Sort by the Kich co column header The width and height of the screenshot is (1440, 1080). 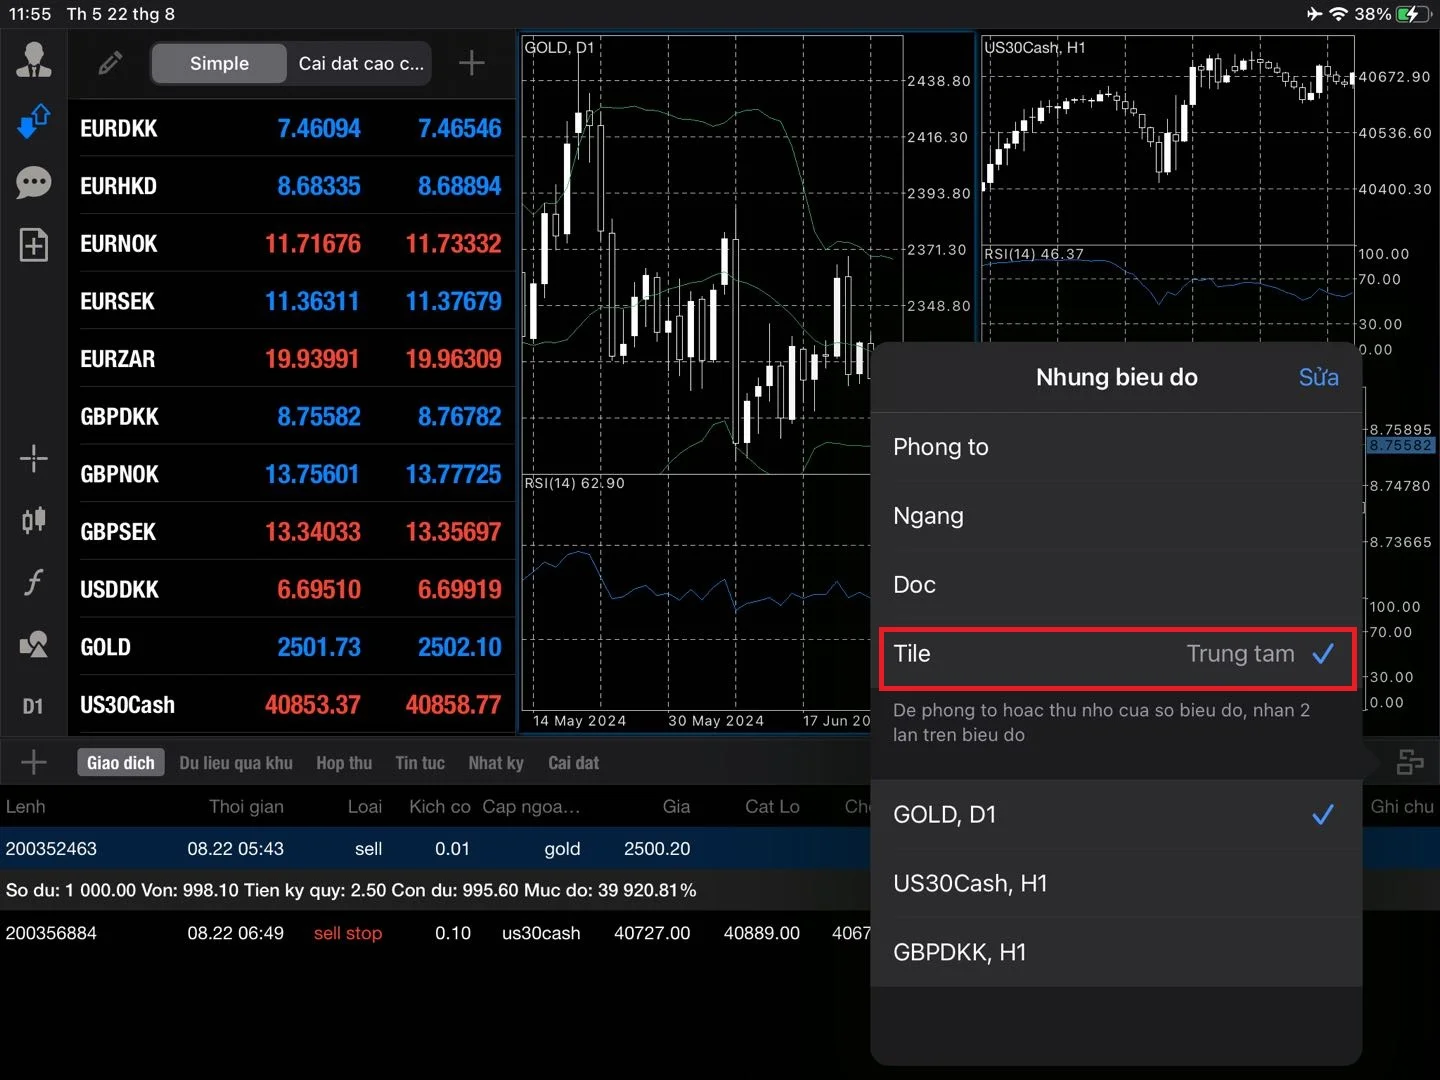440,807
